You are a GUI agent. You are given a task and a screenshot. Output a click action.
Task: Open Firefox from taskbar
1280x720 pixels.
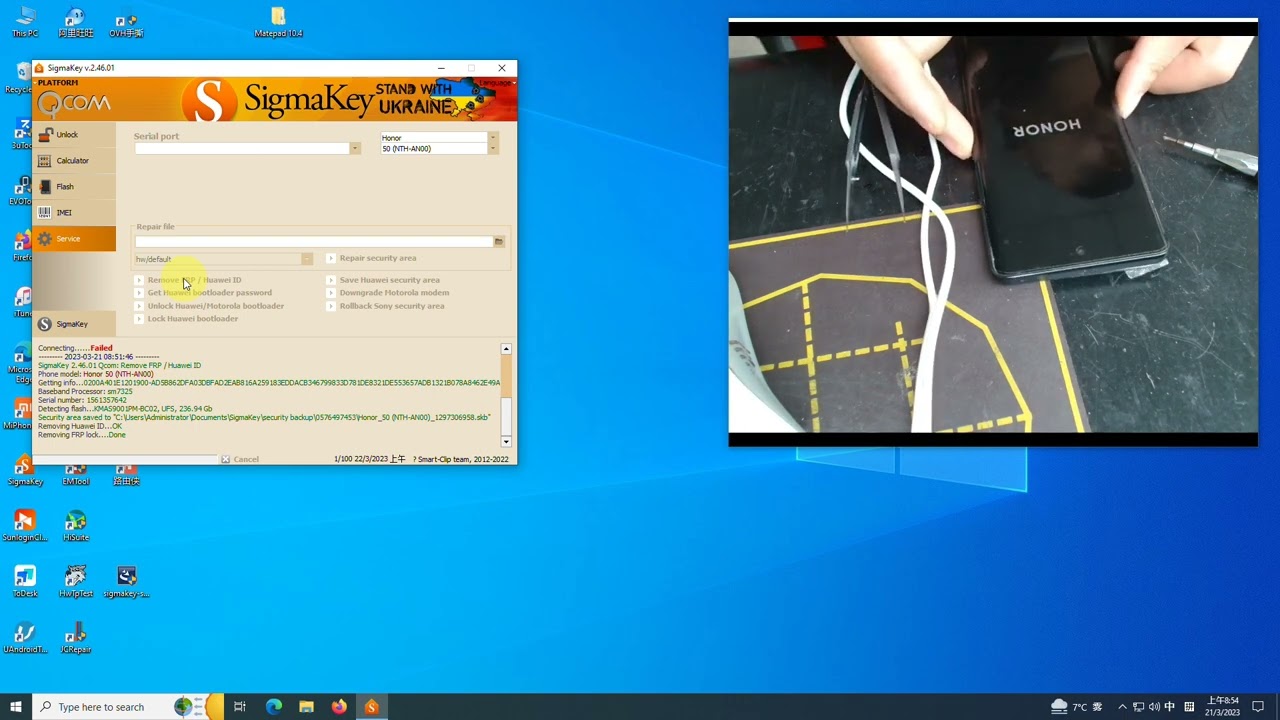click(339, 707)
